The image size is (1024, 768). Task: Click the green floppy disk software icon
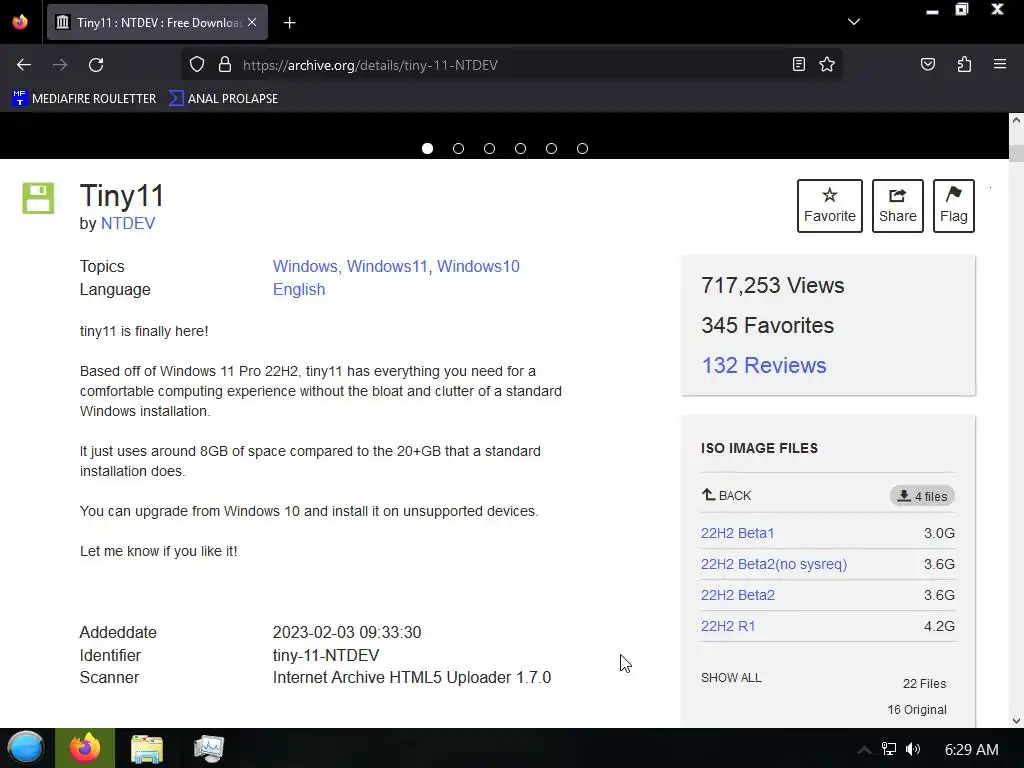coord(38,198)
